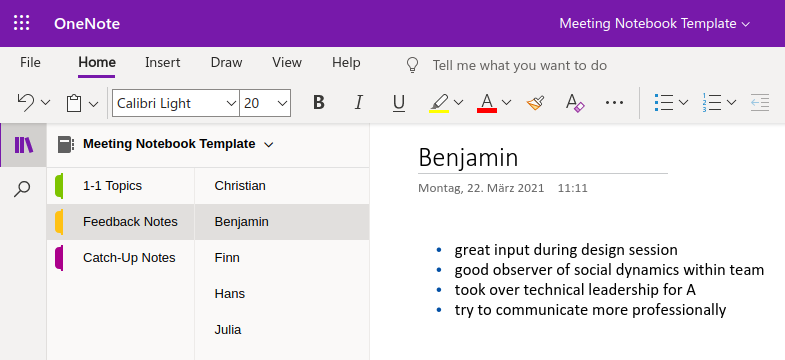Screen dimensions: 785x360
Task: Expand numbering style dropdown arrow
Action: [731, 103]
